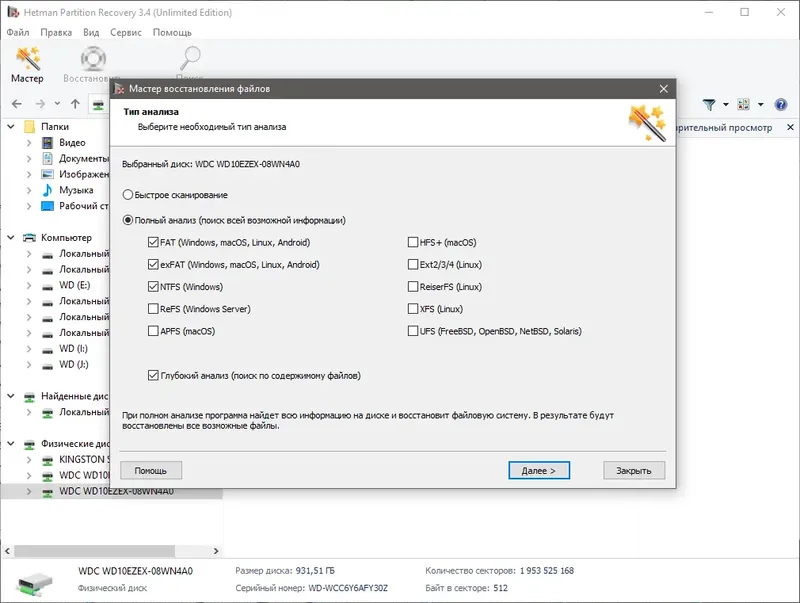This screenshot has width=800, height=603.
Task: Click the tree panel horizontal scrollbar
Action: click(x=95, y=551)
